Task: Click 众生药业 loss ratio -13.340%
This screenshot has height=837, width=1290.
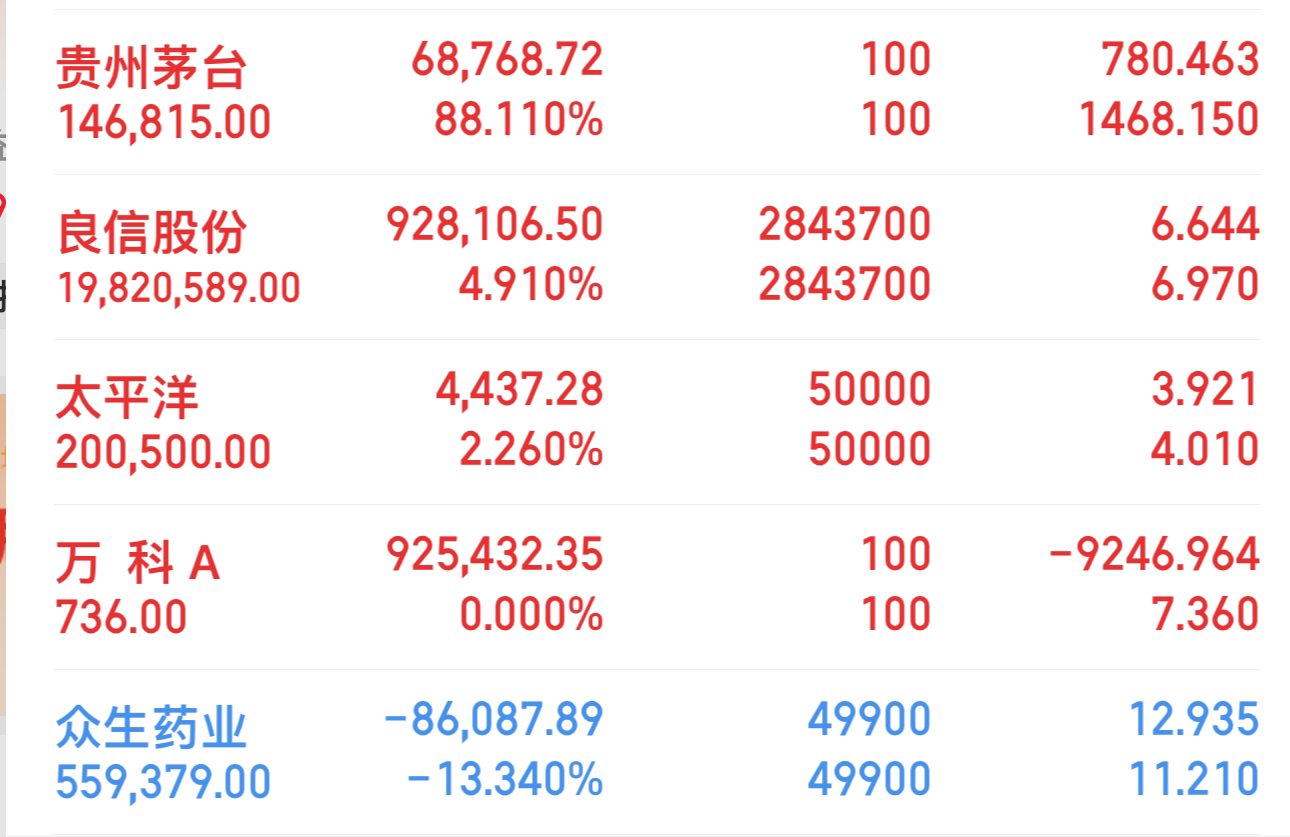Action: 505,780
